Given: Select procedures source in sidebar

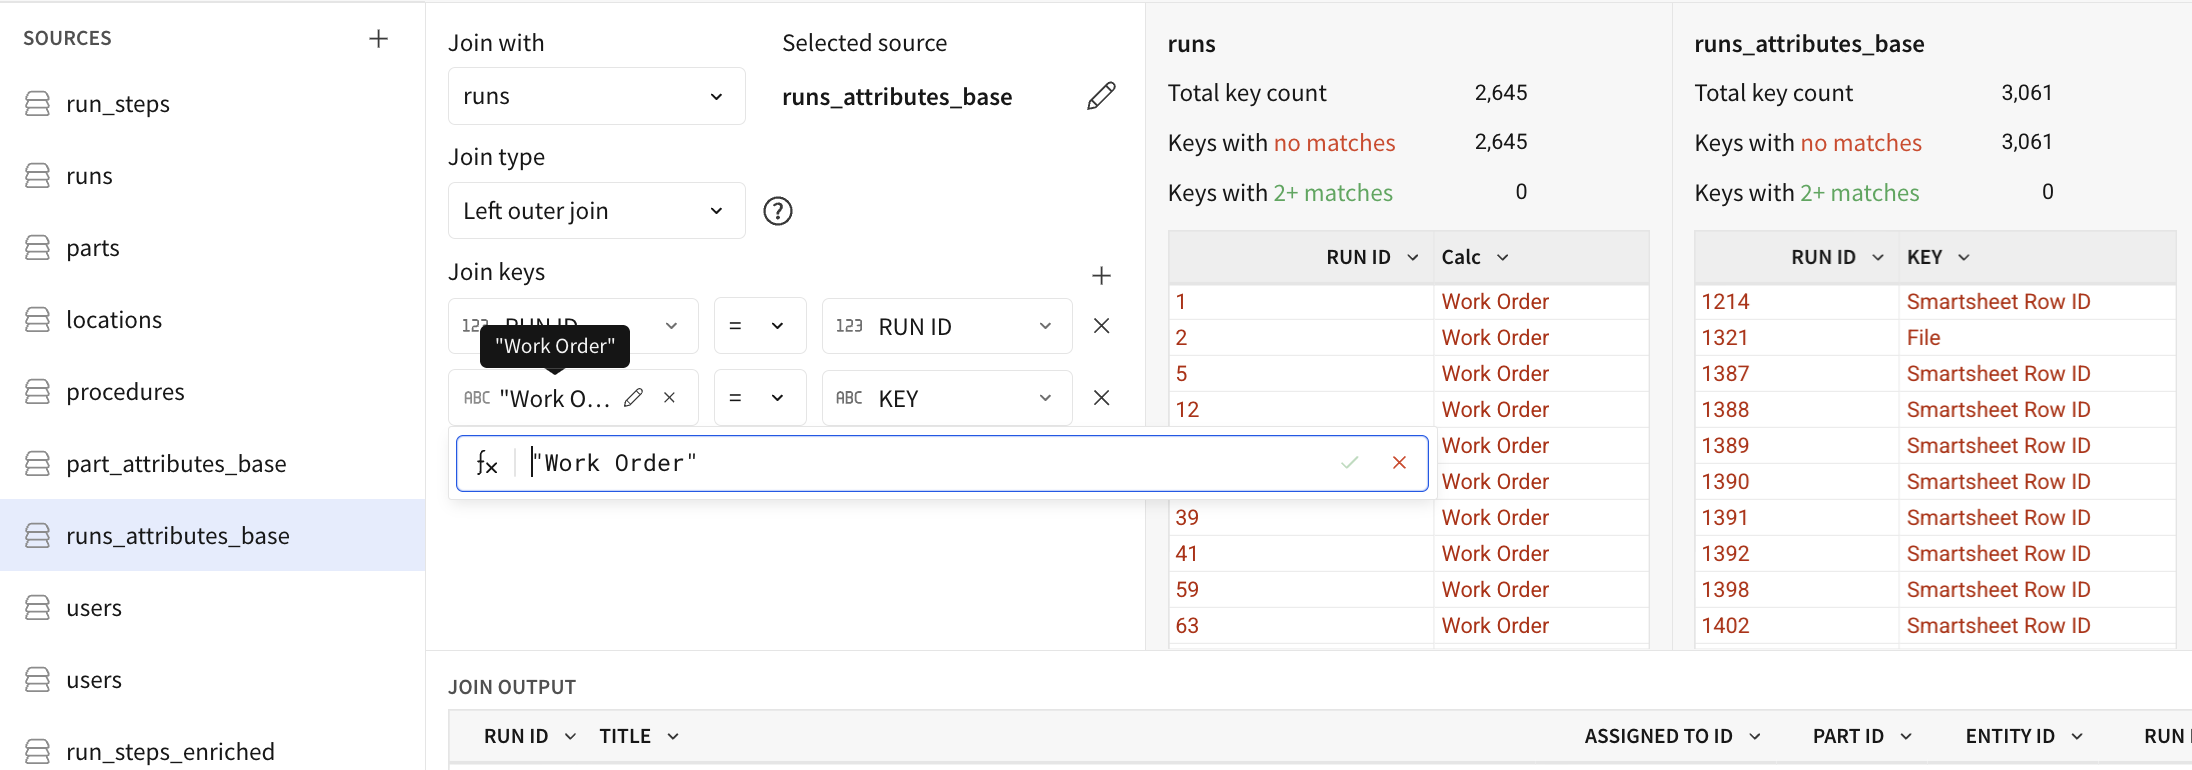Looking at the screenshot, I should pos(125,392).
